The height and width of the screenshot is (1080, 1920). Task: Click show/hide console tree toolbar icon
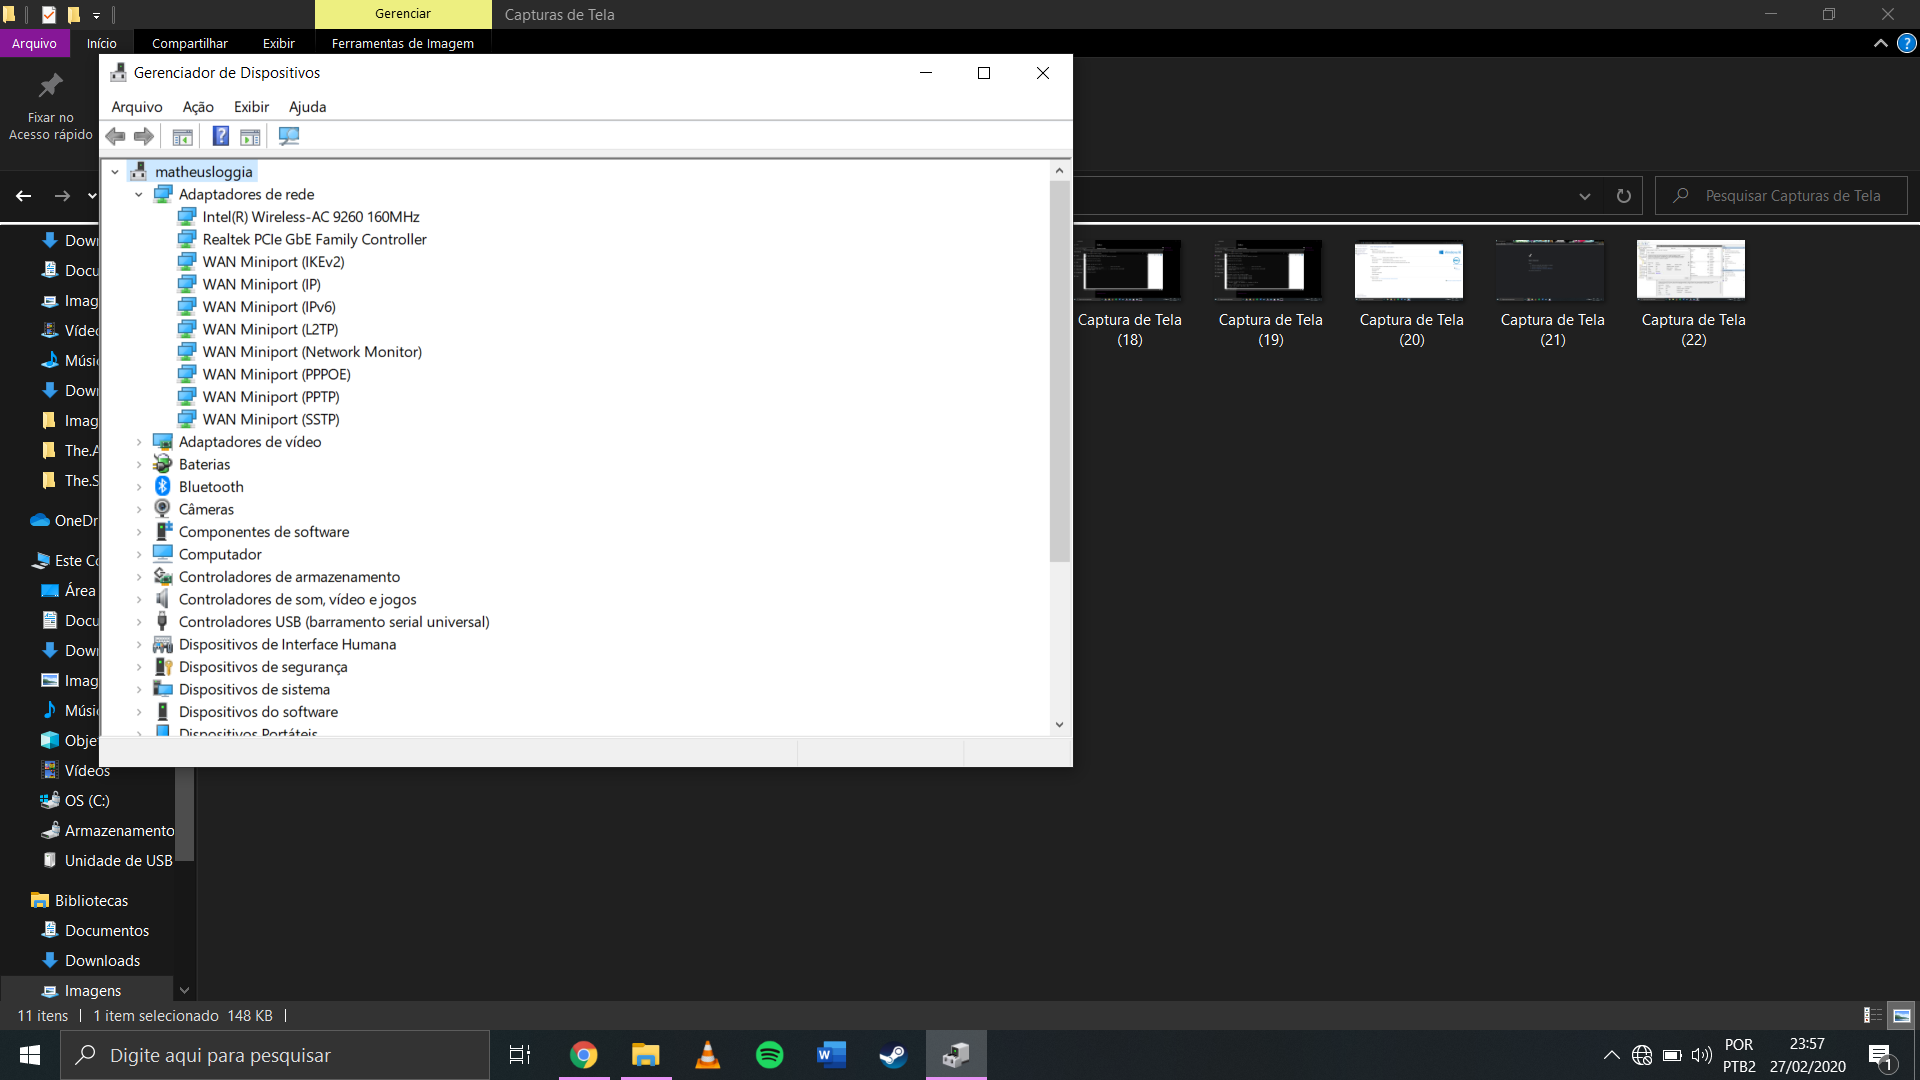click(x=182, y=137)
